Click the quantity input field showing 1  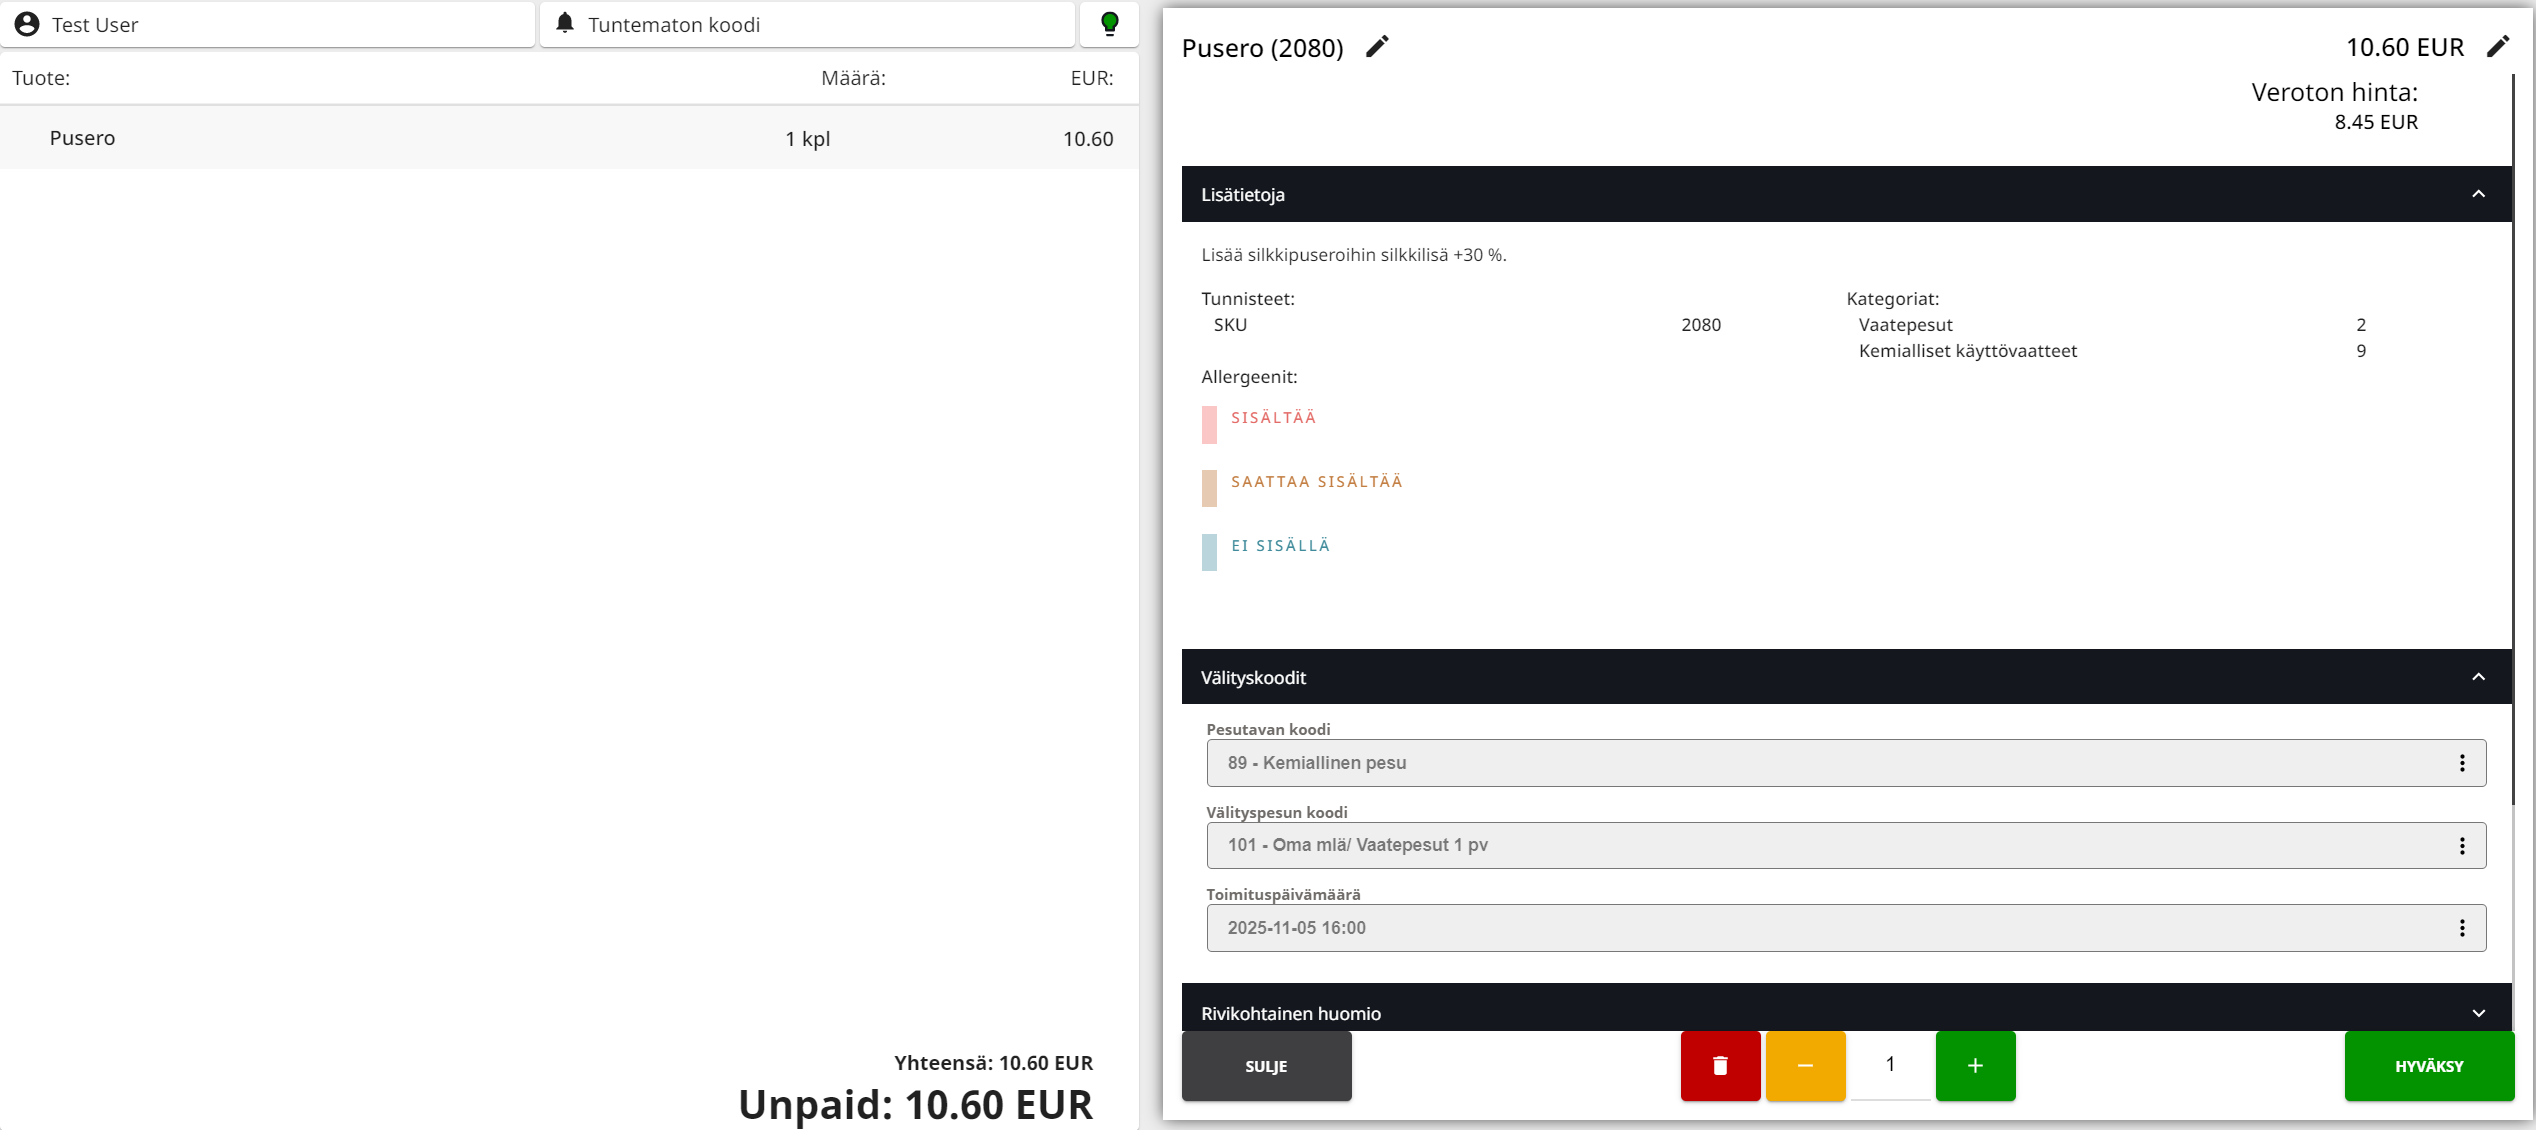tap(1890, 1065)
